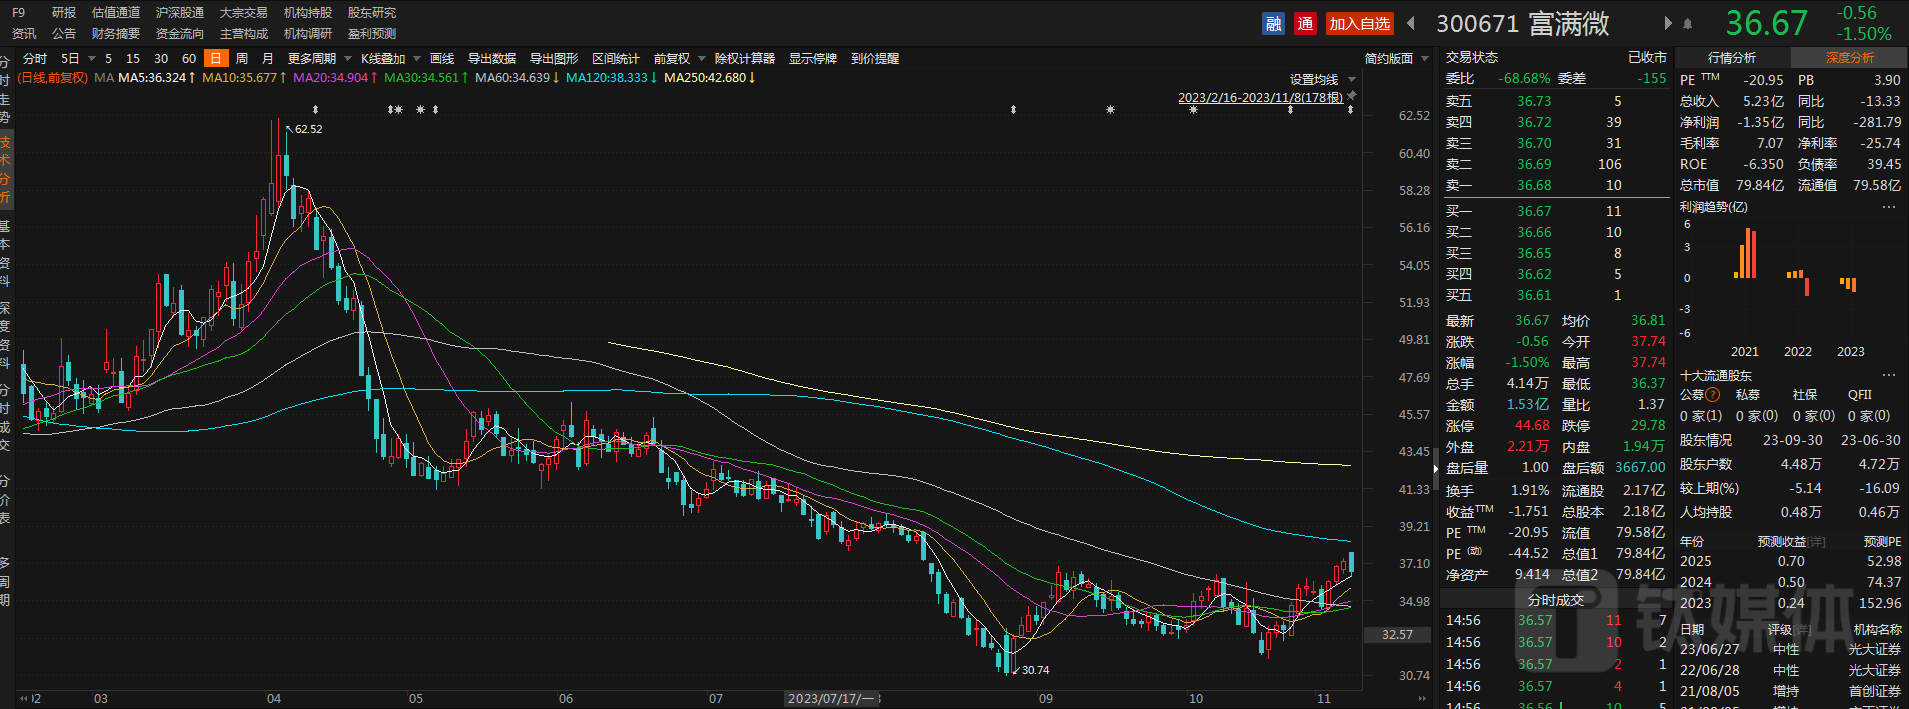Switch chart to 周 weekly period
1909x709 pixels.
coord(242,59)
